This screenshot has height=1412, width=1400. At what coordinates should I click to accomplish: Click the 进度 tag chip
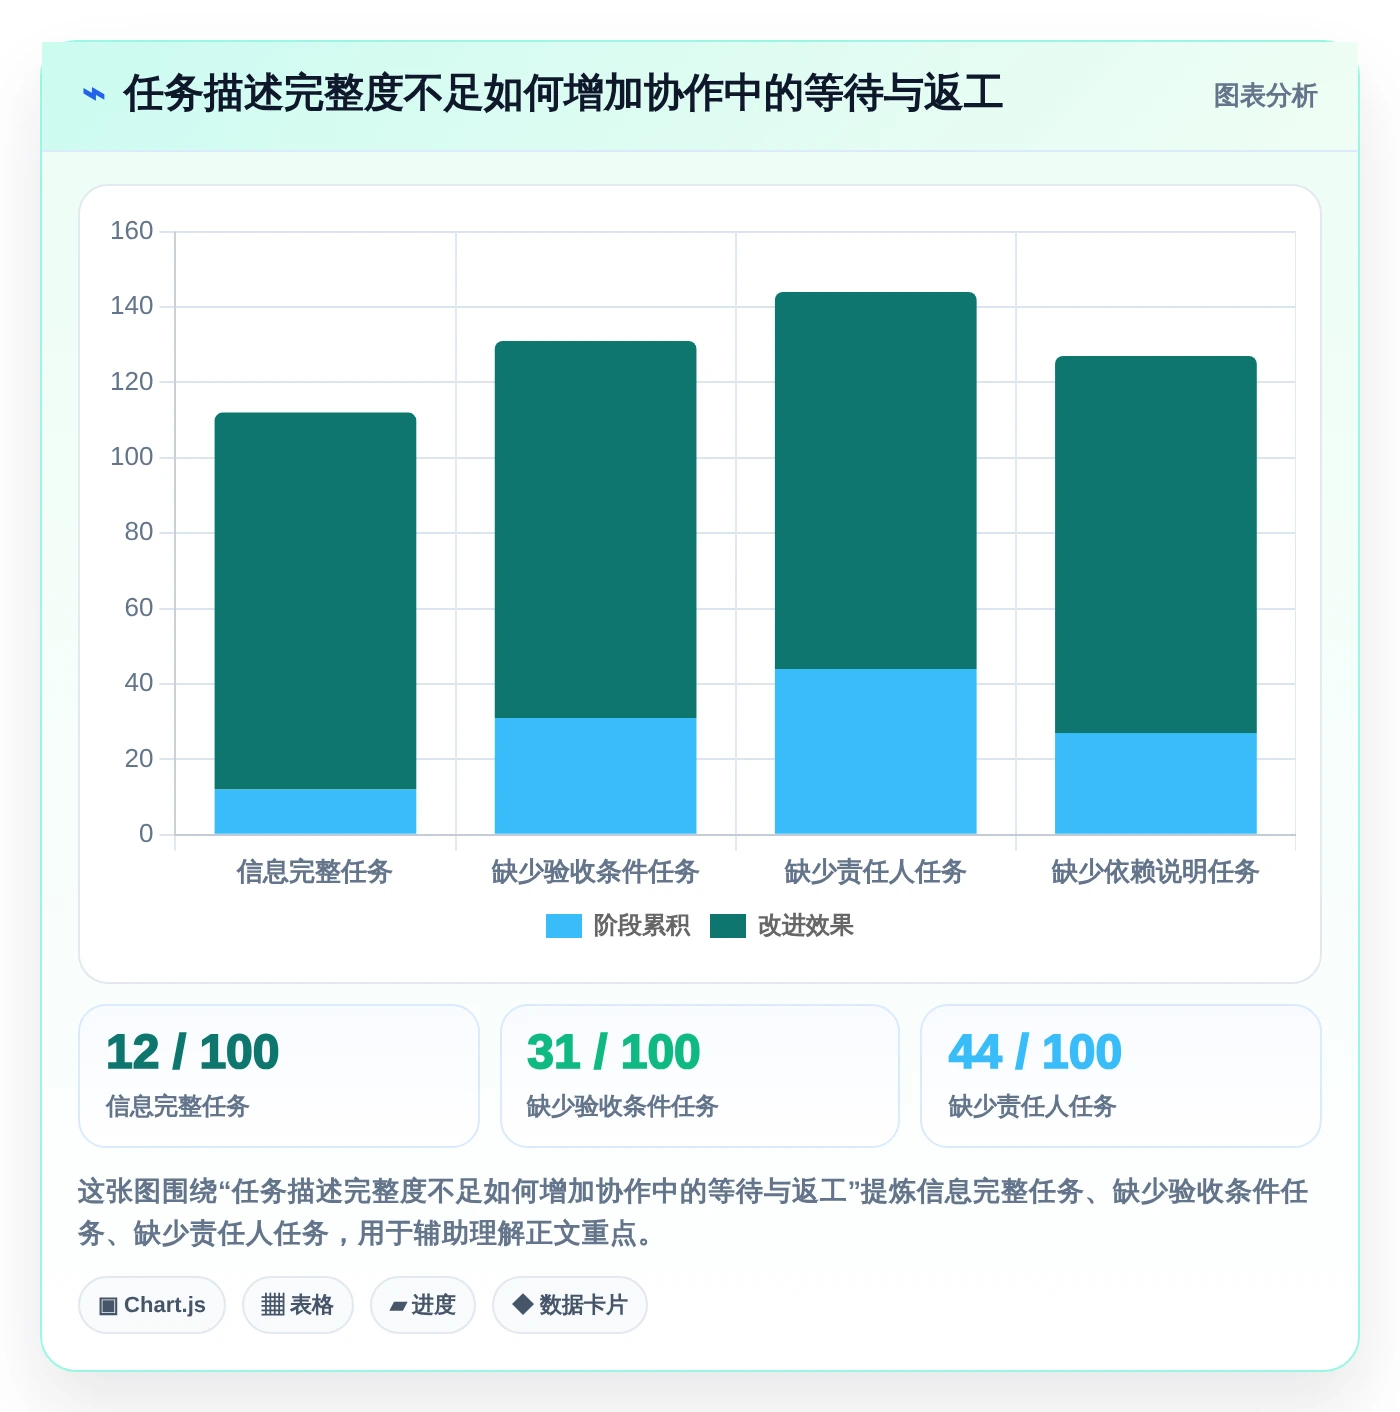pyautogui.click(x=423, y=1305)
